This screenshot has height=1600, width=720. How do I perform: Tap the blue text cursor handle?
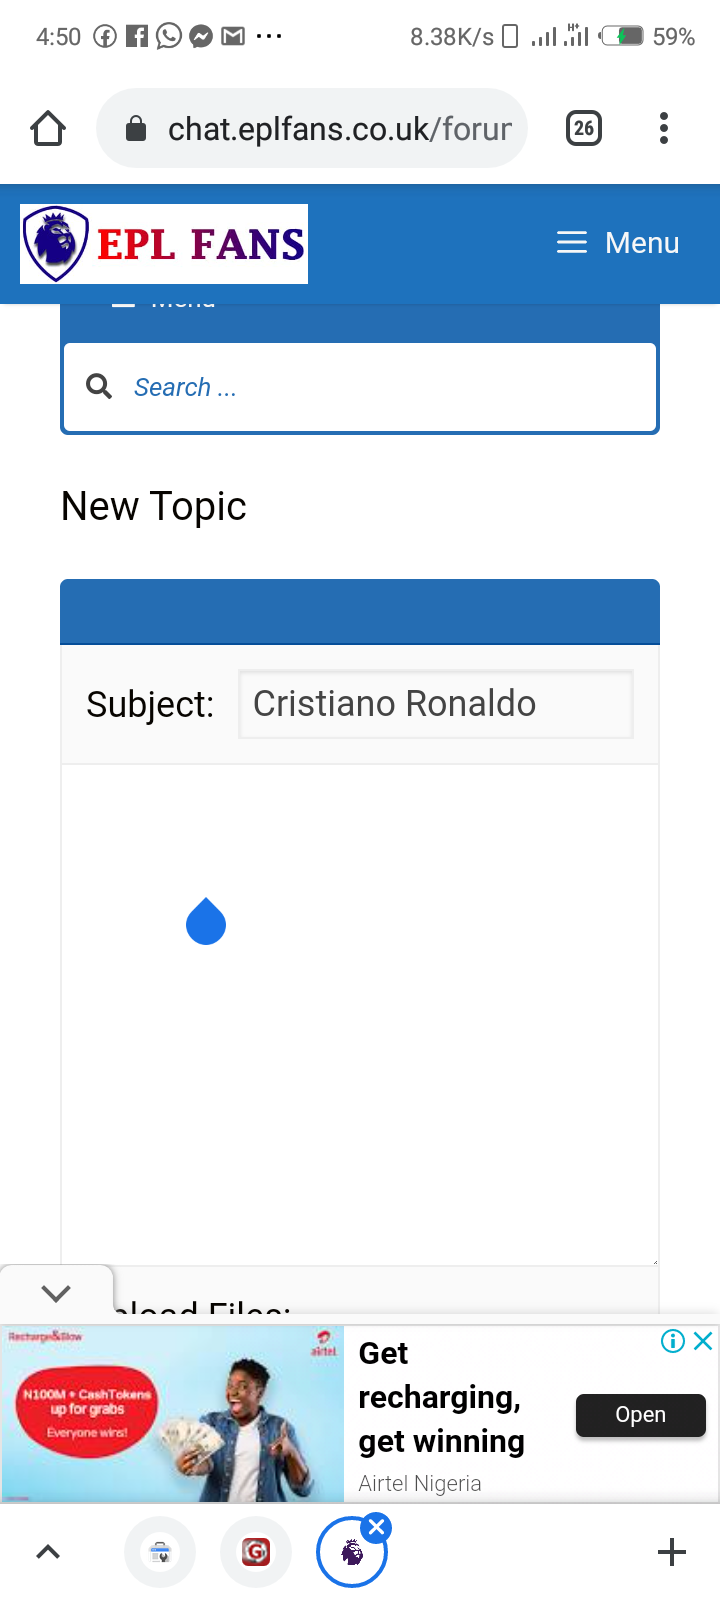[206, 921]
